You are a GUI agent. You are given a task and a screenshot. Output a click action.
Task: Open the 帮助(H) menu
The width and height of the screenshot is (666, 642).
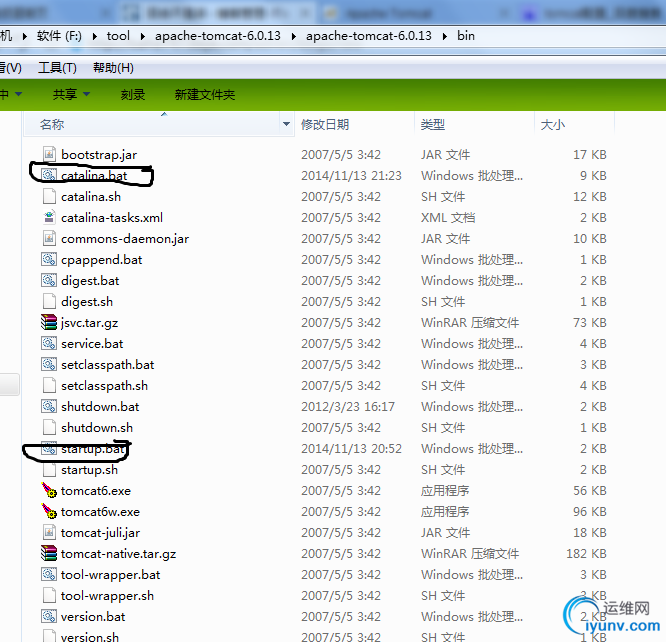[113, 68]
